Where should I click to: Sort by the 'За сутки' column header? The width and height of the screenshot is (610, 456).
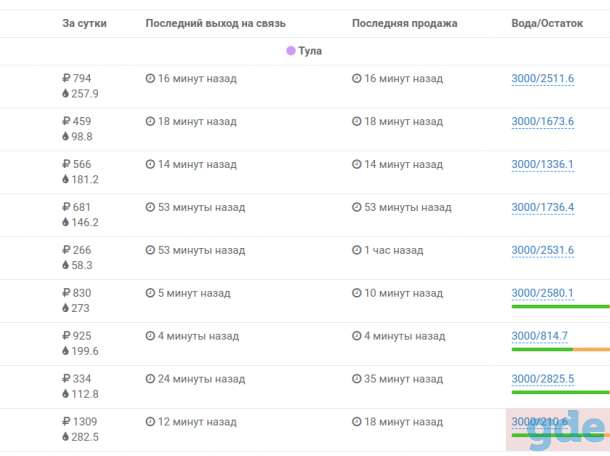84,23
